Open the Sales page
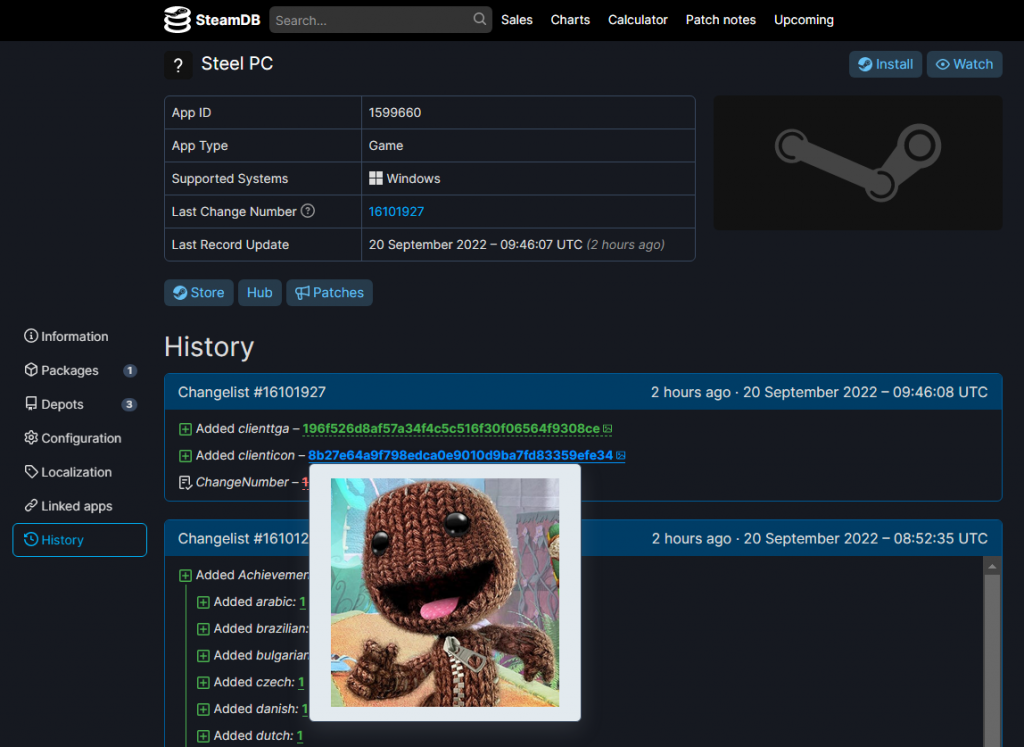 [x=517, y=20]
